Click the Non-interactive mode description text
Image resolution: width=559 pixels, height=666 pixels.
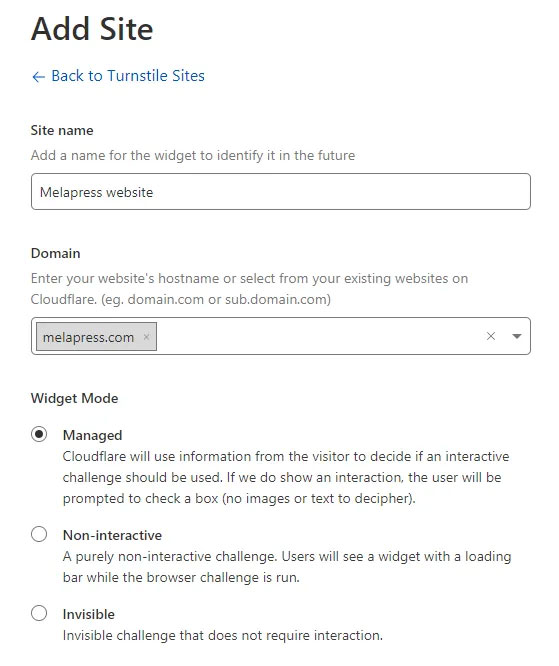pos(287,567)
